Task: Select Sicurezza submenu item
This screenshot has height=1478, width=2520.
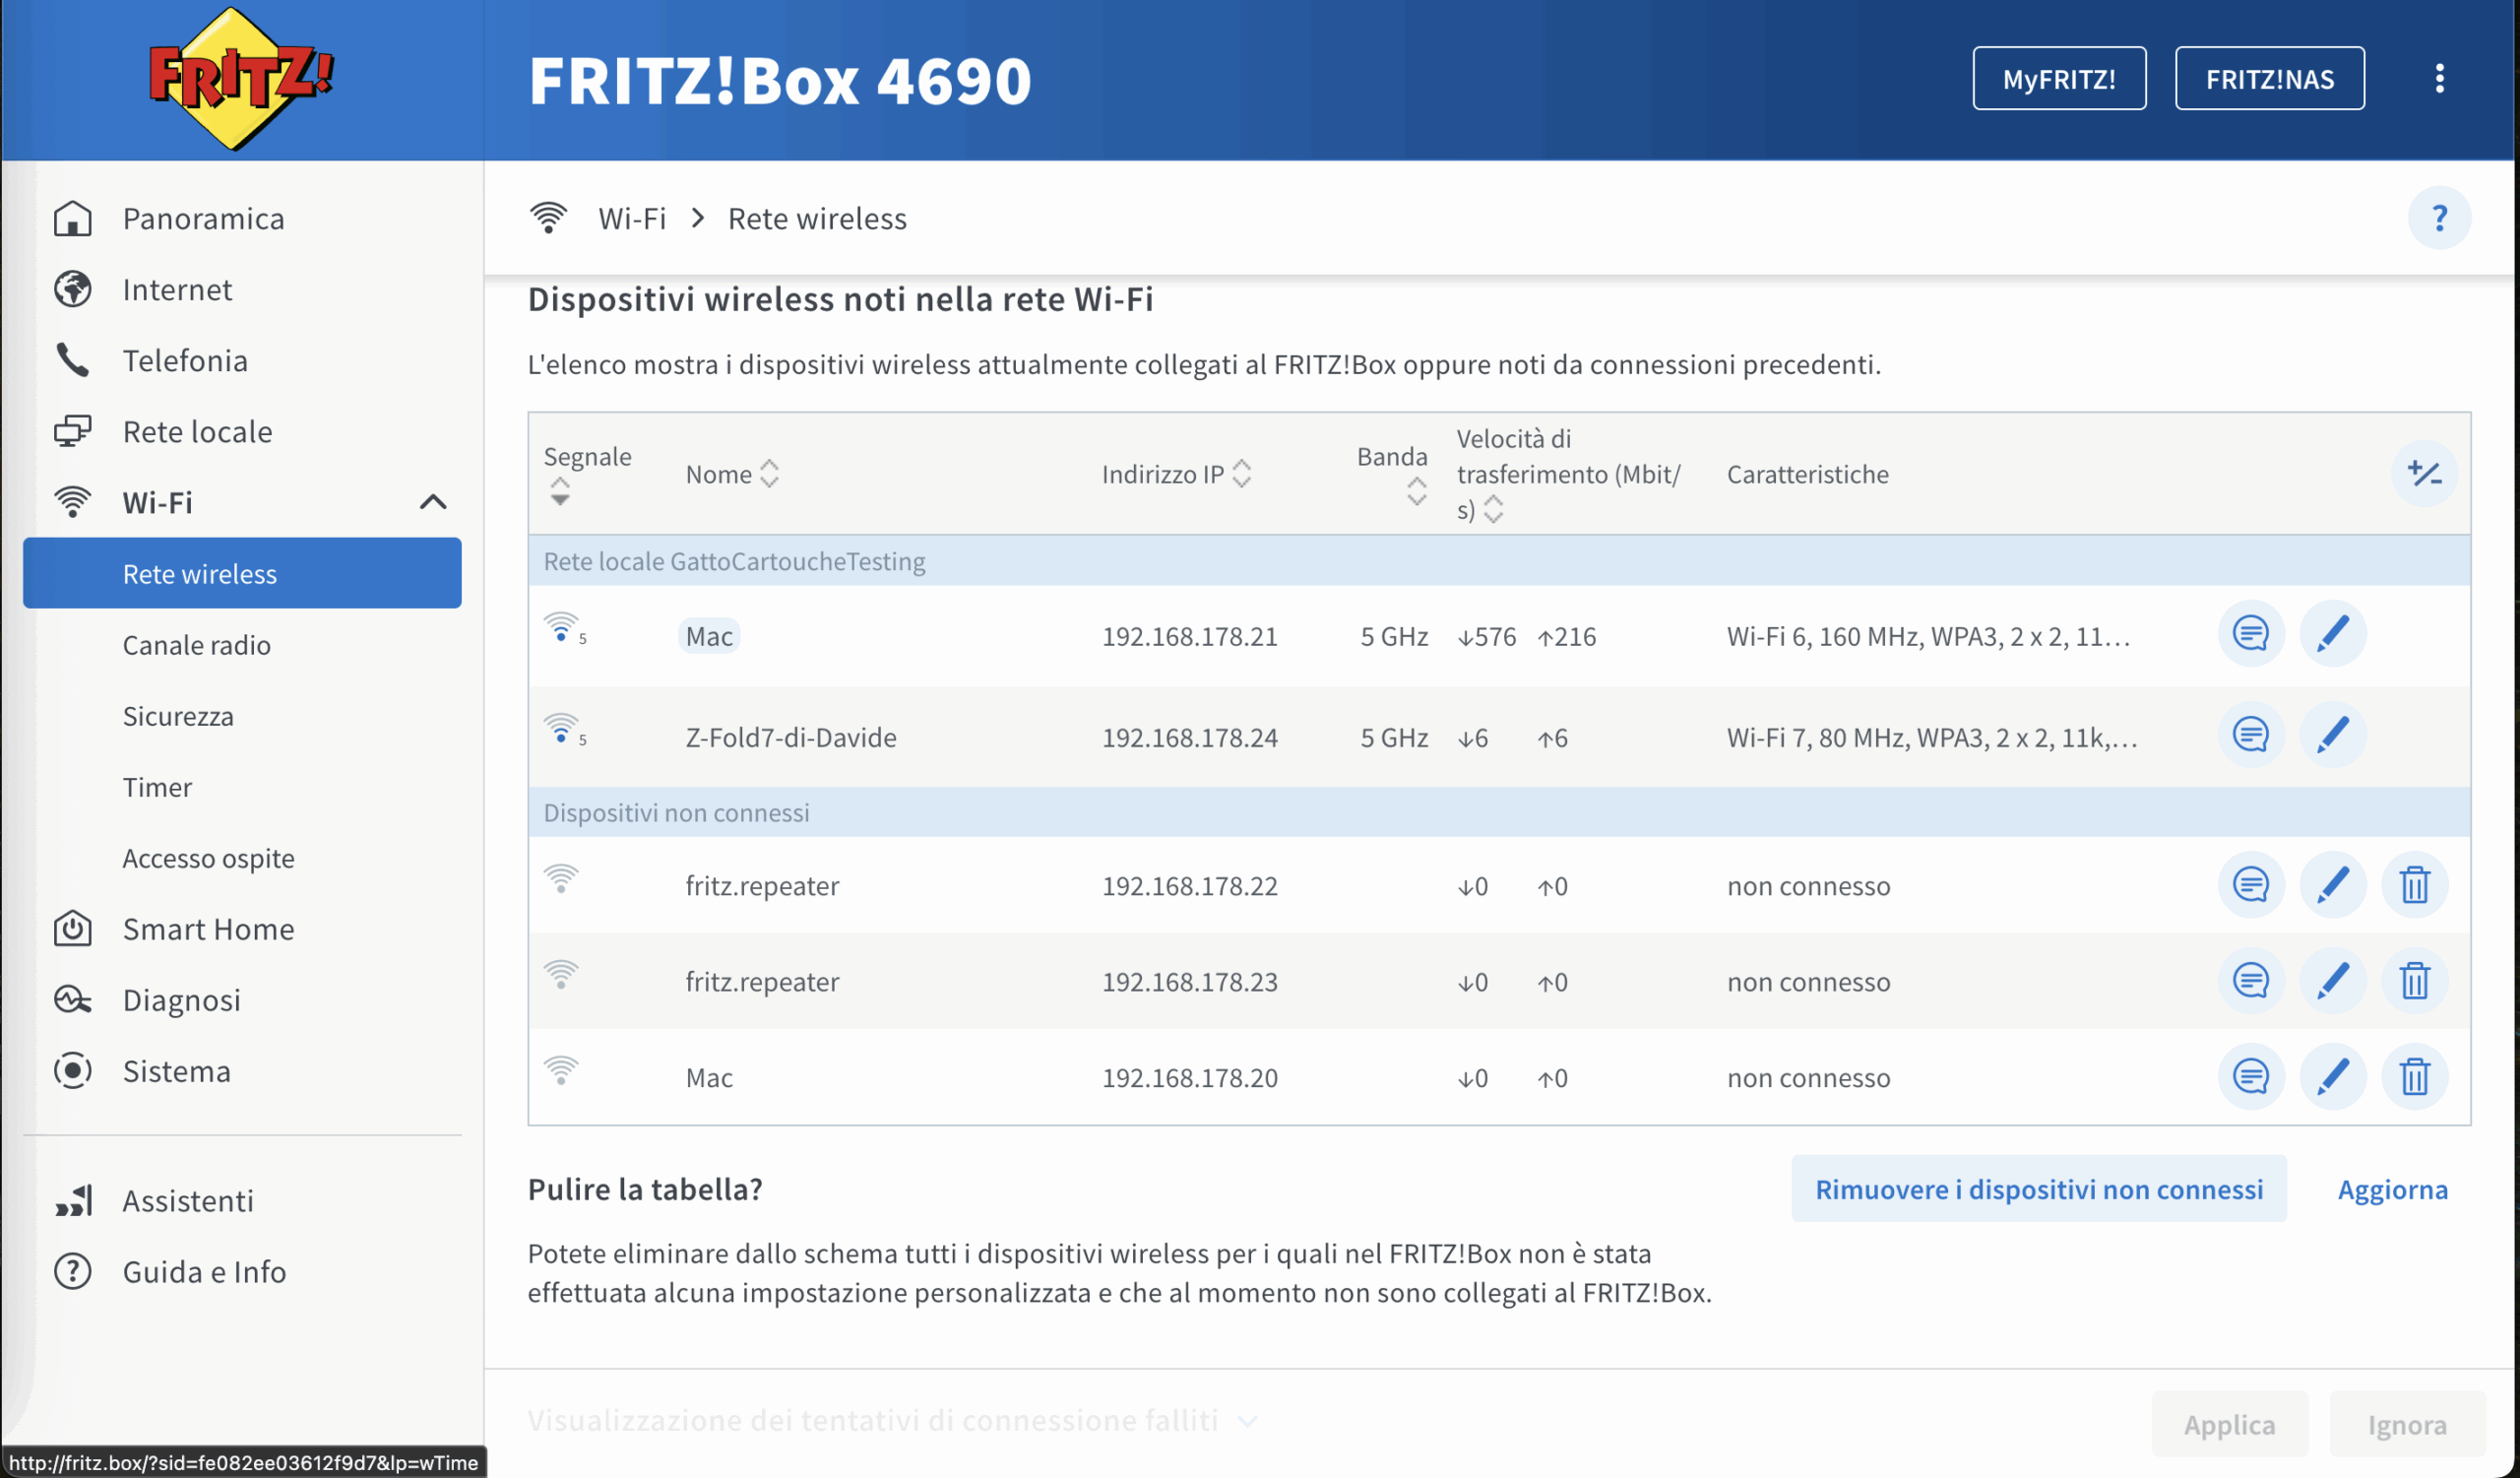Action: tap(242, 716)
